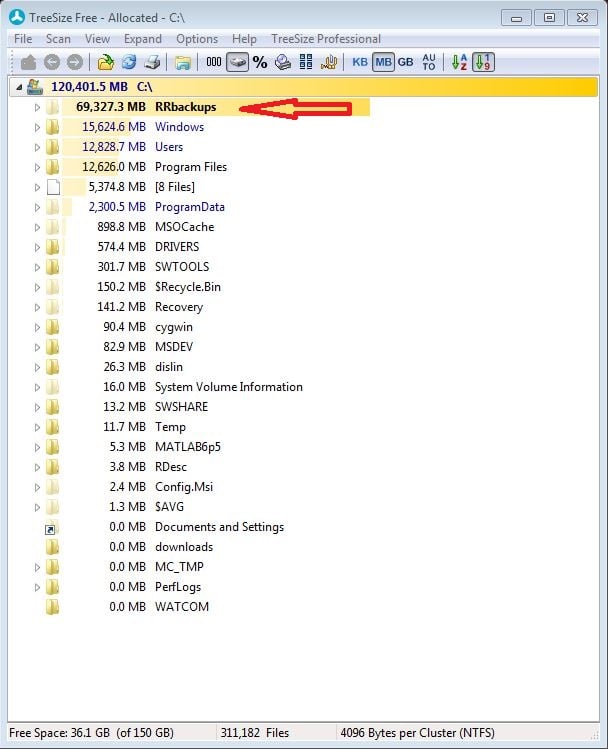Click the C:\ drive icon in root row
This screenshot has width=608, height=749.
tap(35, 86)
